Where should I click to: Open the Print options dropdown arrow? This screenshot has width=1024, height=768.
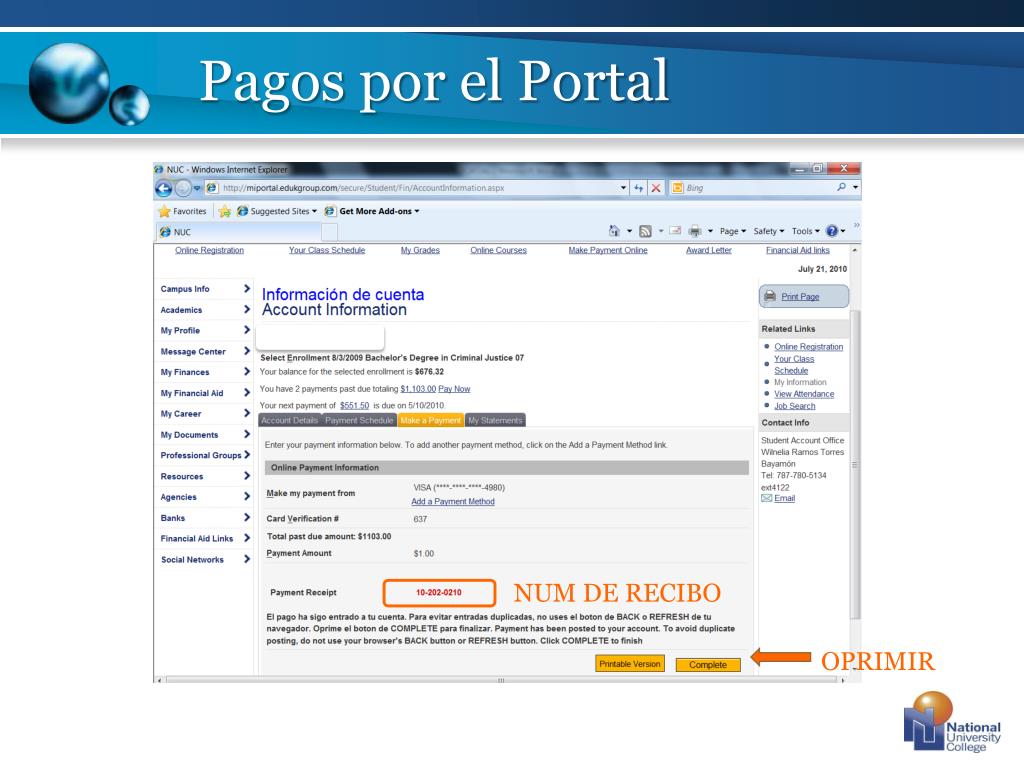coord(710,231)
